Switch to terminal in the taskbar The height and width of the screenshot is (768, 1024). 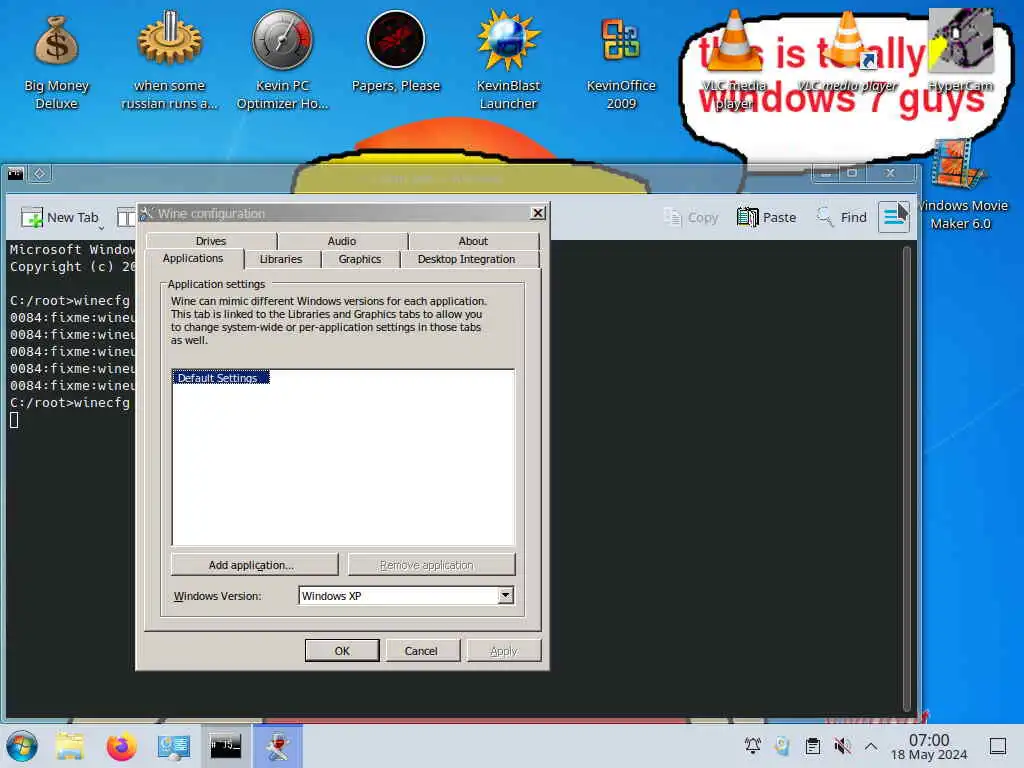click(225, 746)
